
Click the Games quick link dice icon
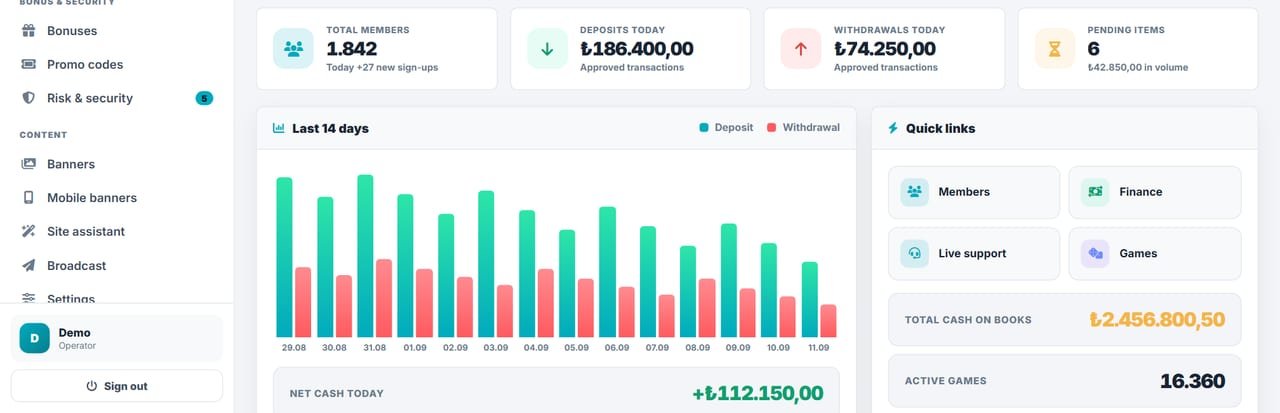(1095, 254)
